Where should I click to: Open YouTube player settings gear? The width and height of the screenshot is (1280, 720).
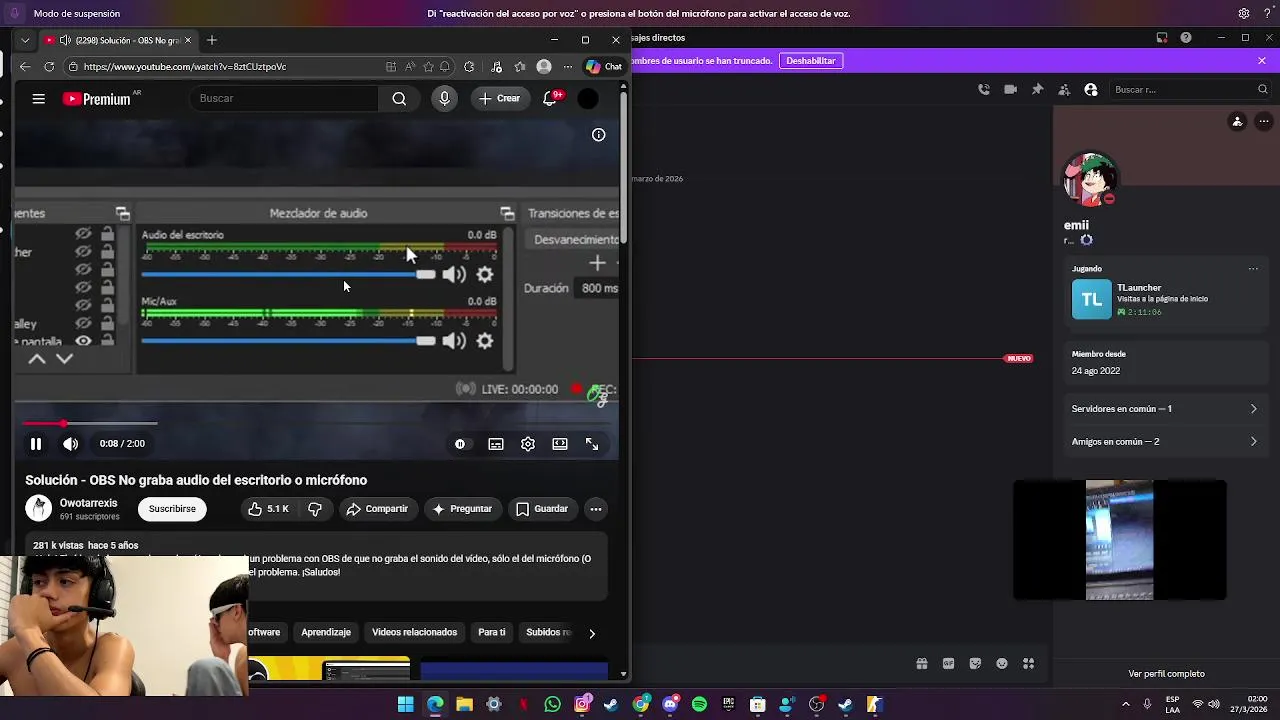coord(528,444)
